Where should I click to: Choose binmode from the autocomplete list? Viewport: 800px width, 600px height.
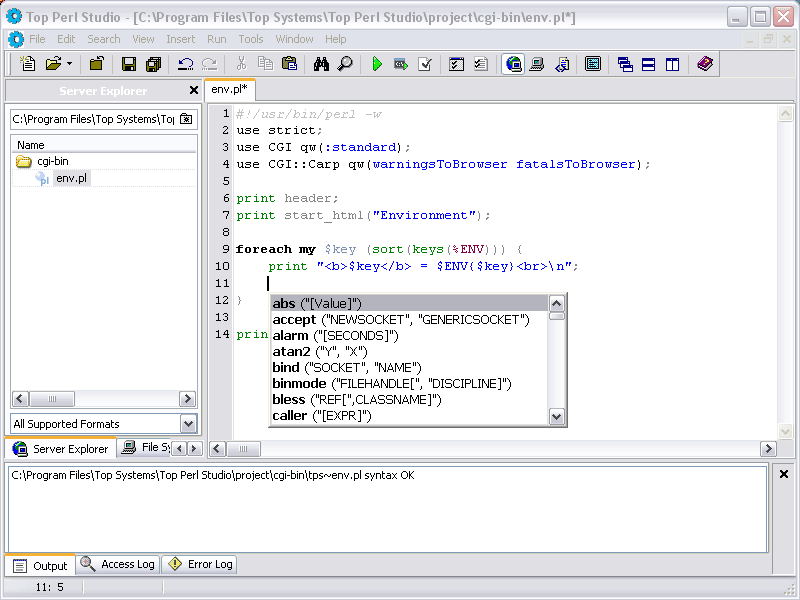[409, 383]
